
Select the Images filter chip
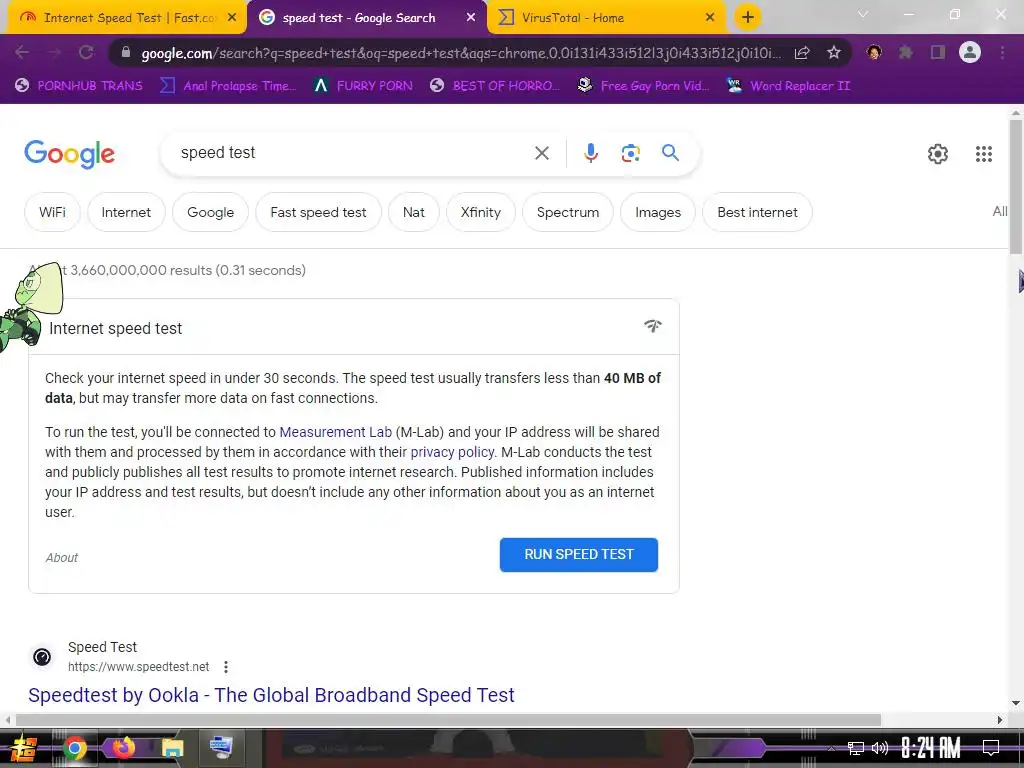click(x=658, y=212)
